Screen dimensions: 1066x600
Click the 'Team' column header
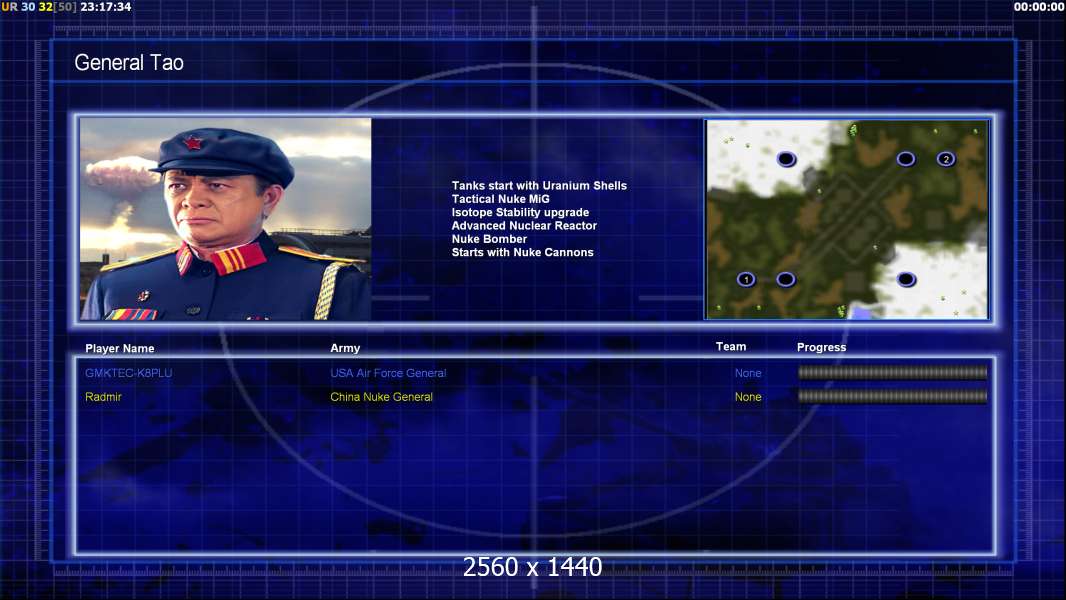coord(731,347)
